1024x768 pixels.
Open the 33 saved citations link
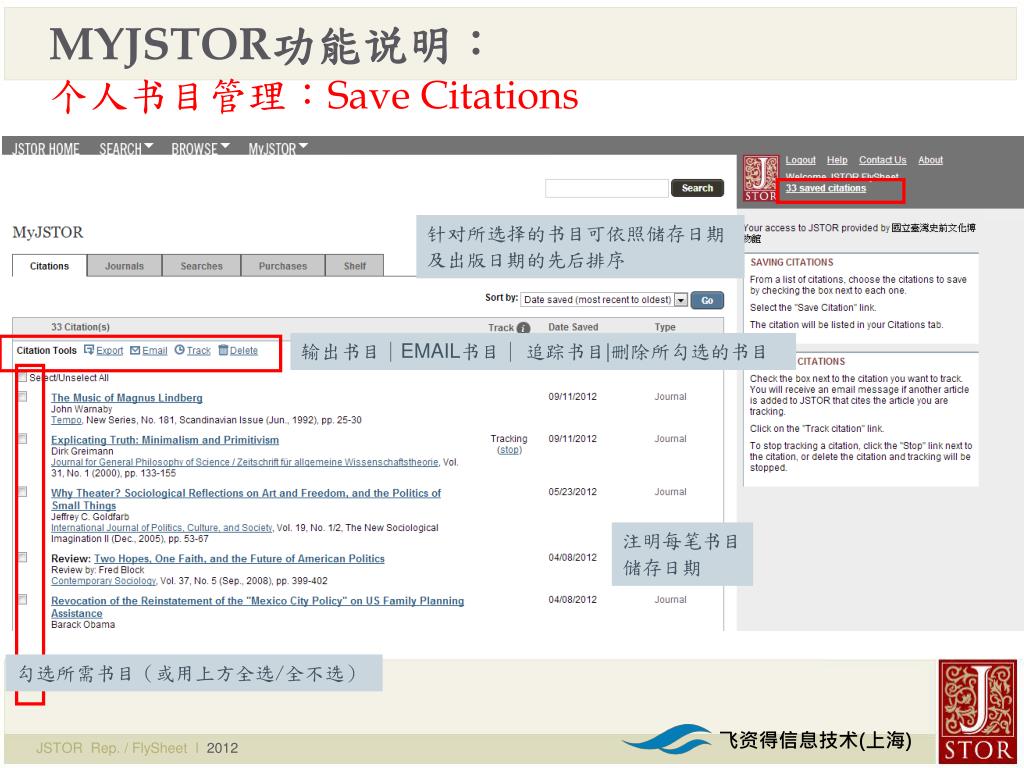(825, 188)
